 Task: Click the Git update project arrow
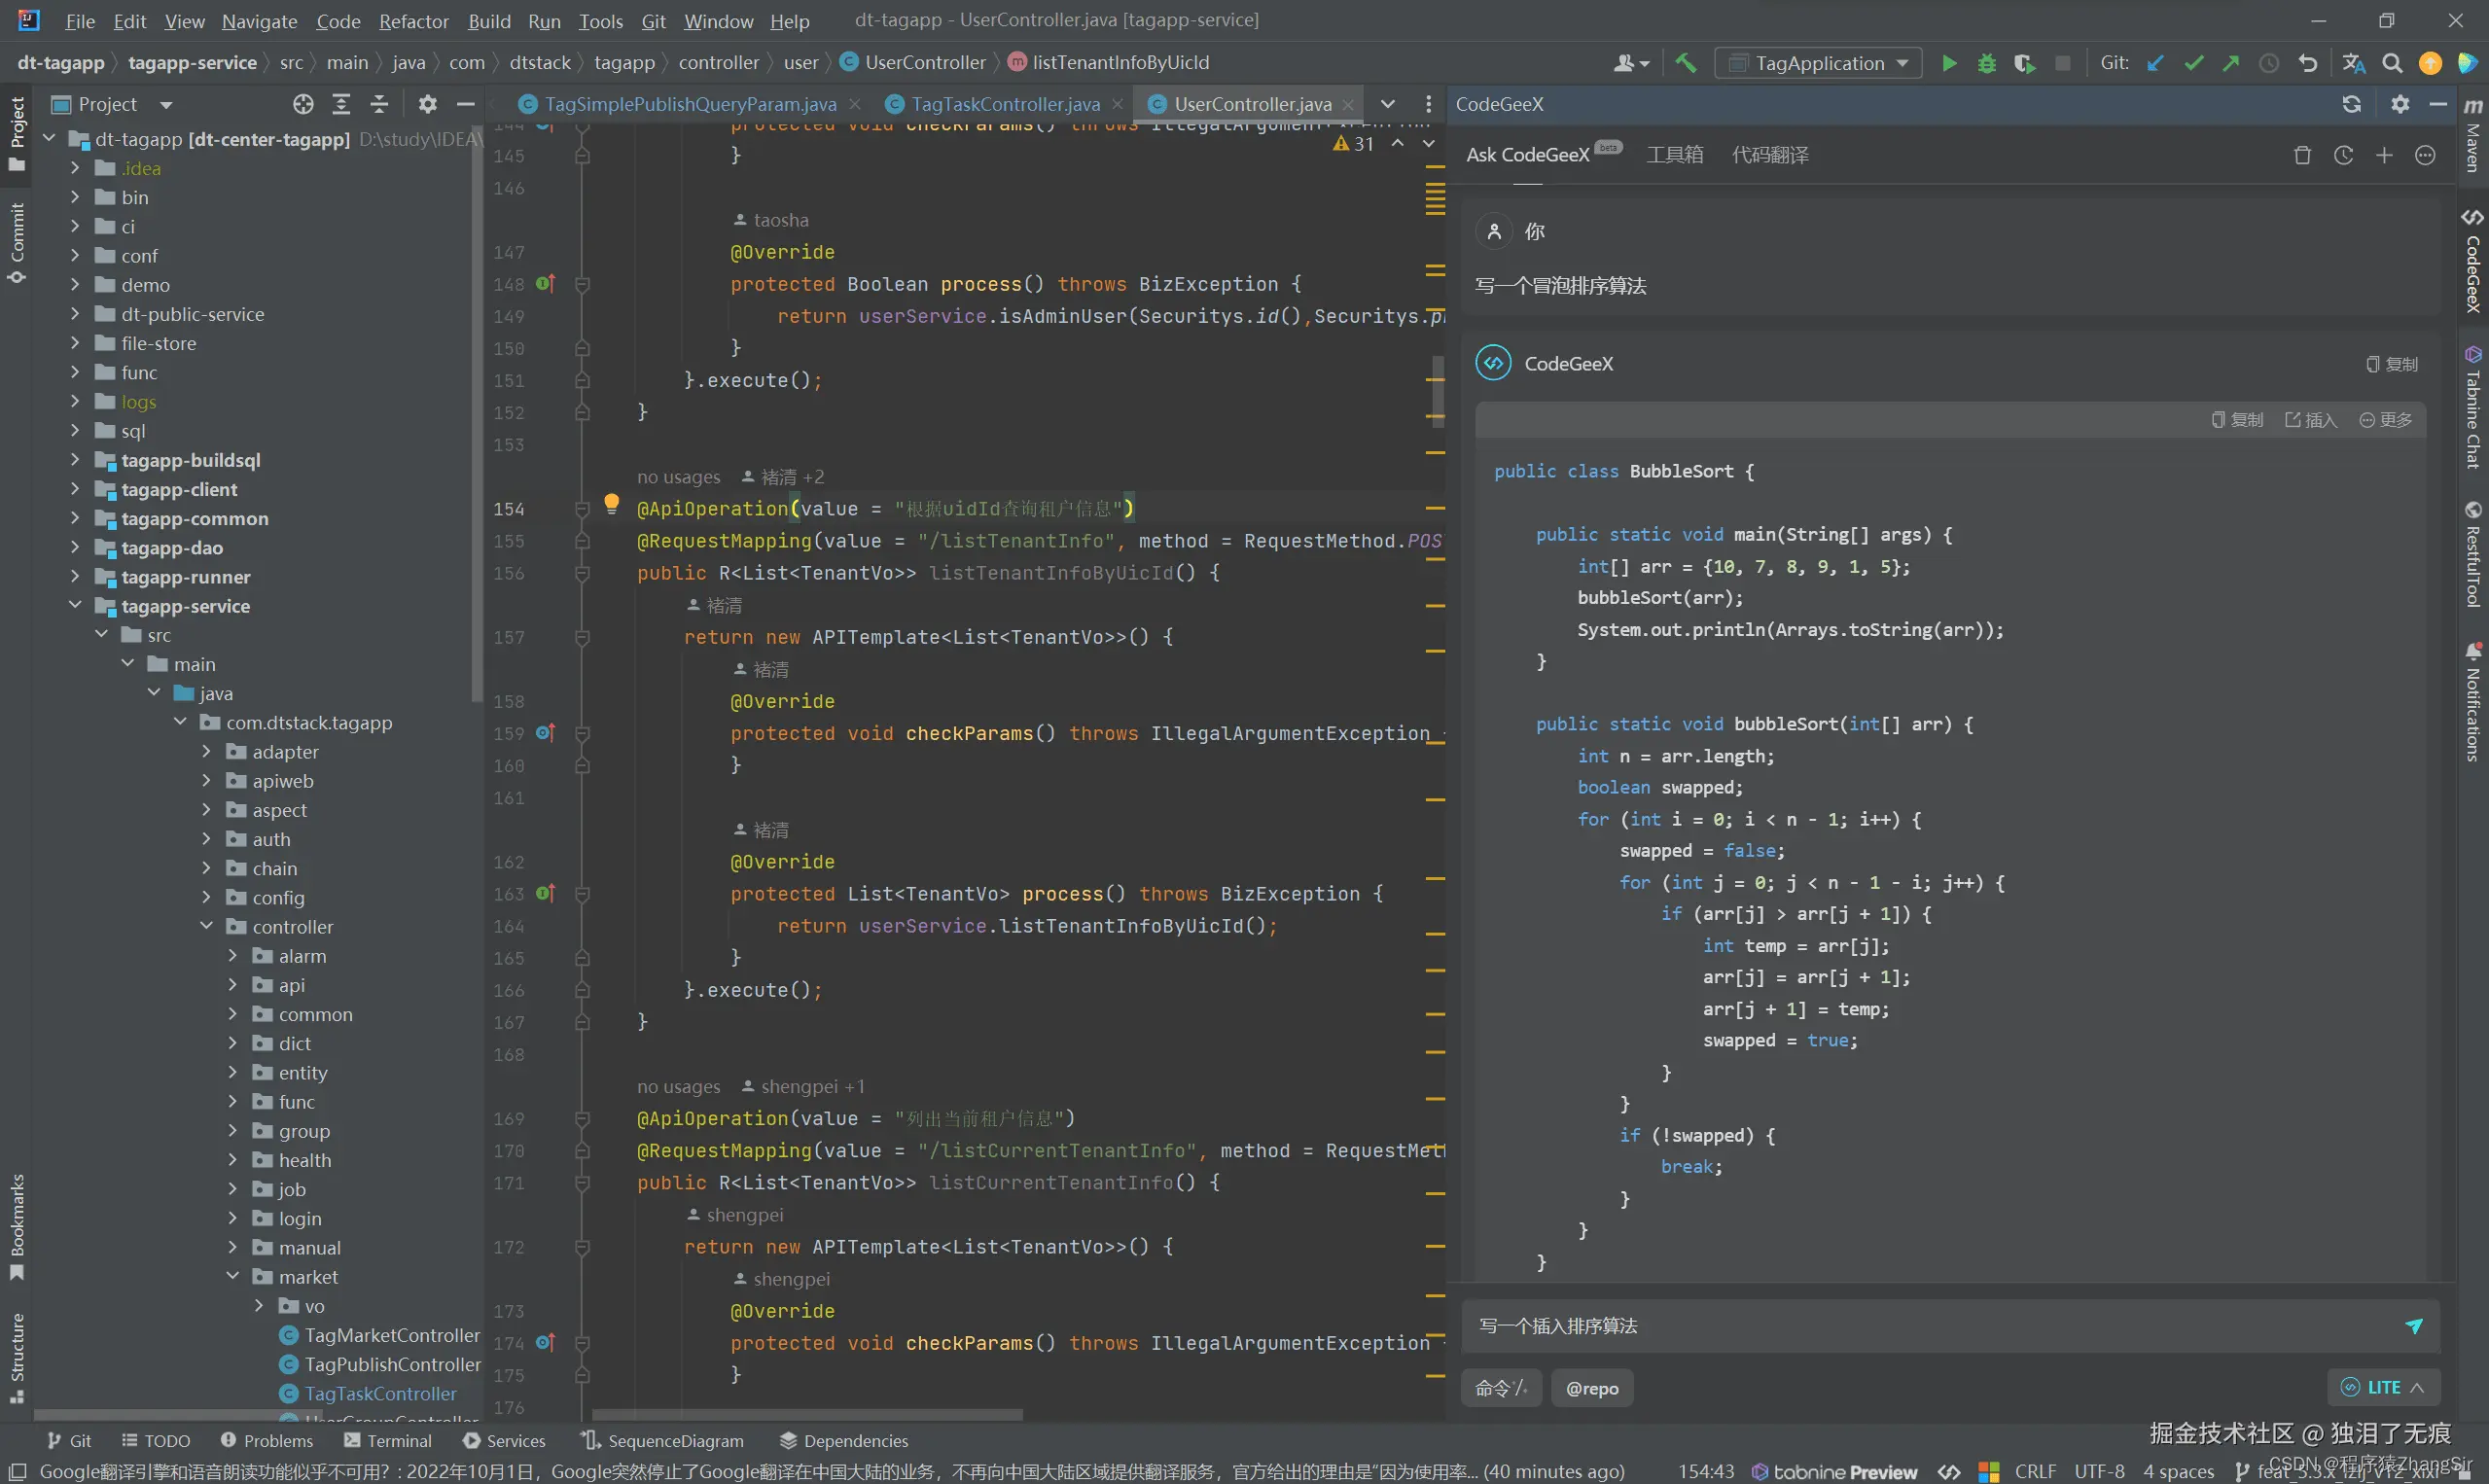point(2156,63)
